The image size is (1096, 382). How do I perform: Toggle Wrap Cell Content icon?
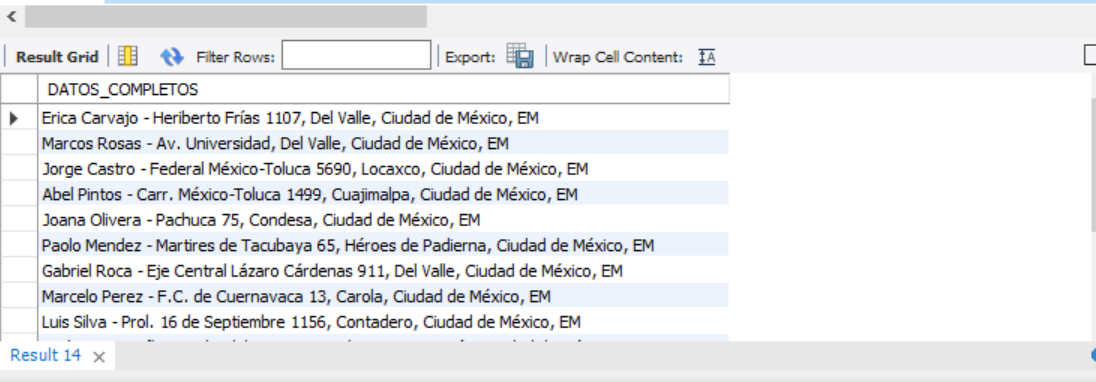click(707, 57)
